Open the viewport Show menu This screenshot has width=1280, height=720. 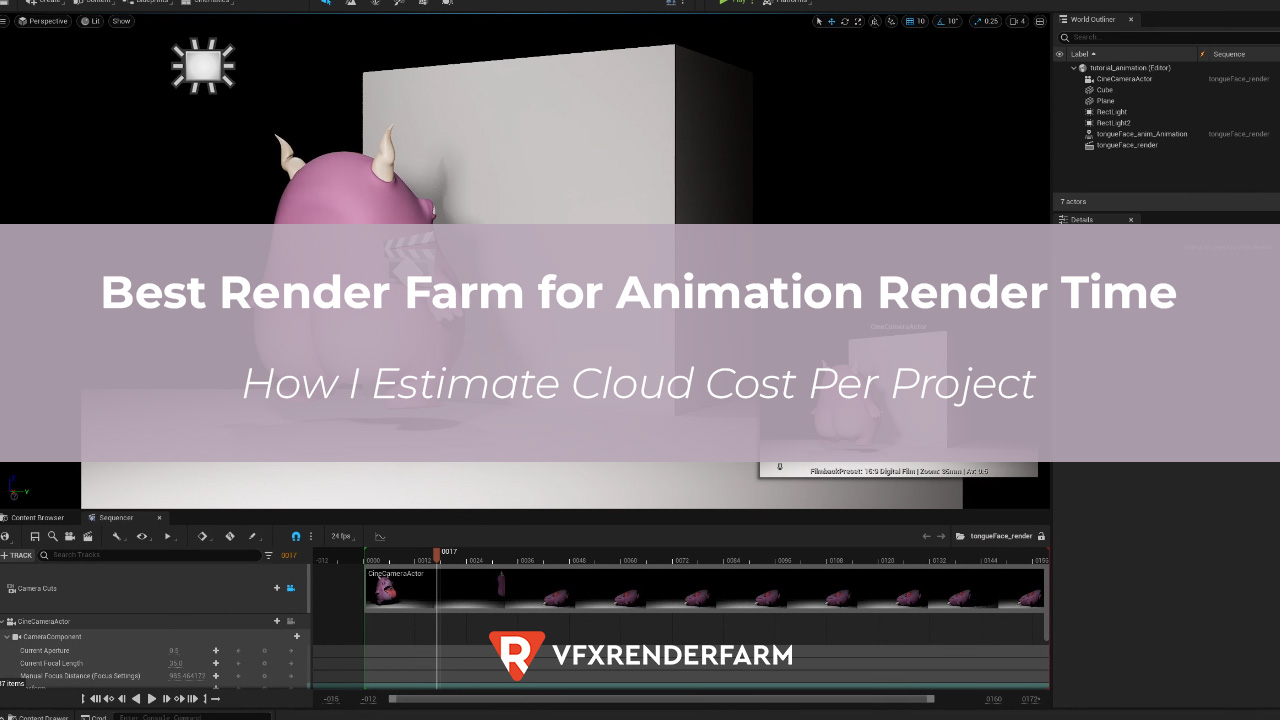click(x=121, y=21)
